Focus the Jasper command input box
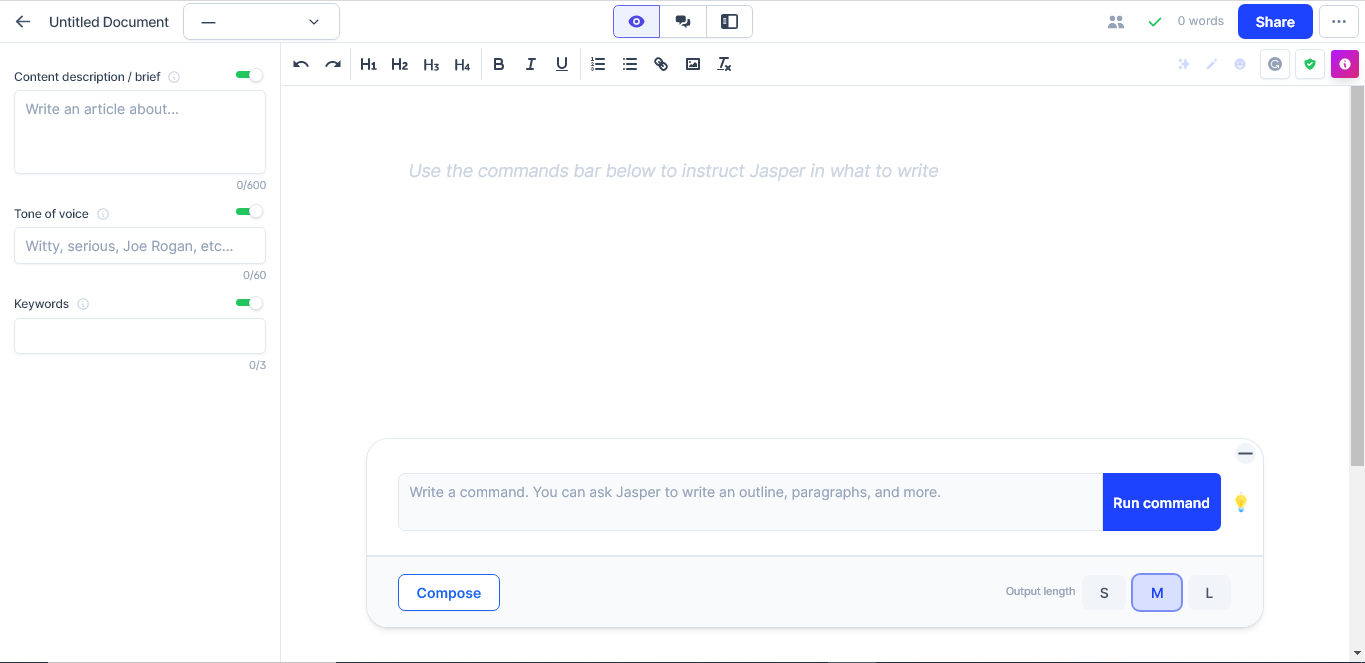Image resolution: width=1365 pixels, height=663 pixels. click(750, 502)
